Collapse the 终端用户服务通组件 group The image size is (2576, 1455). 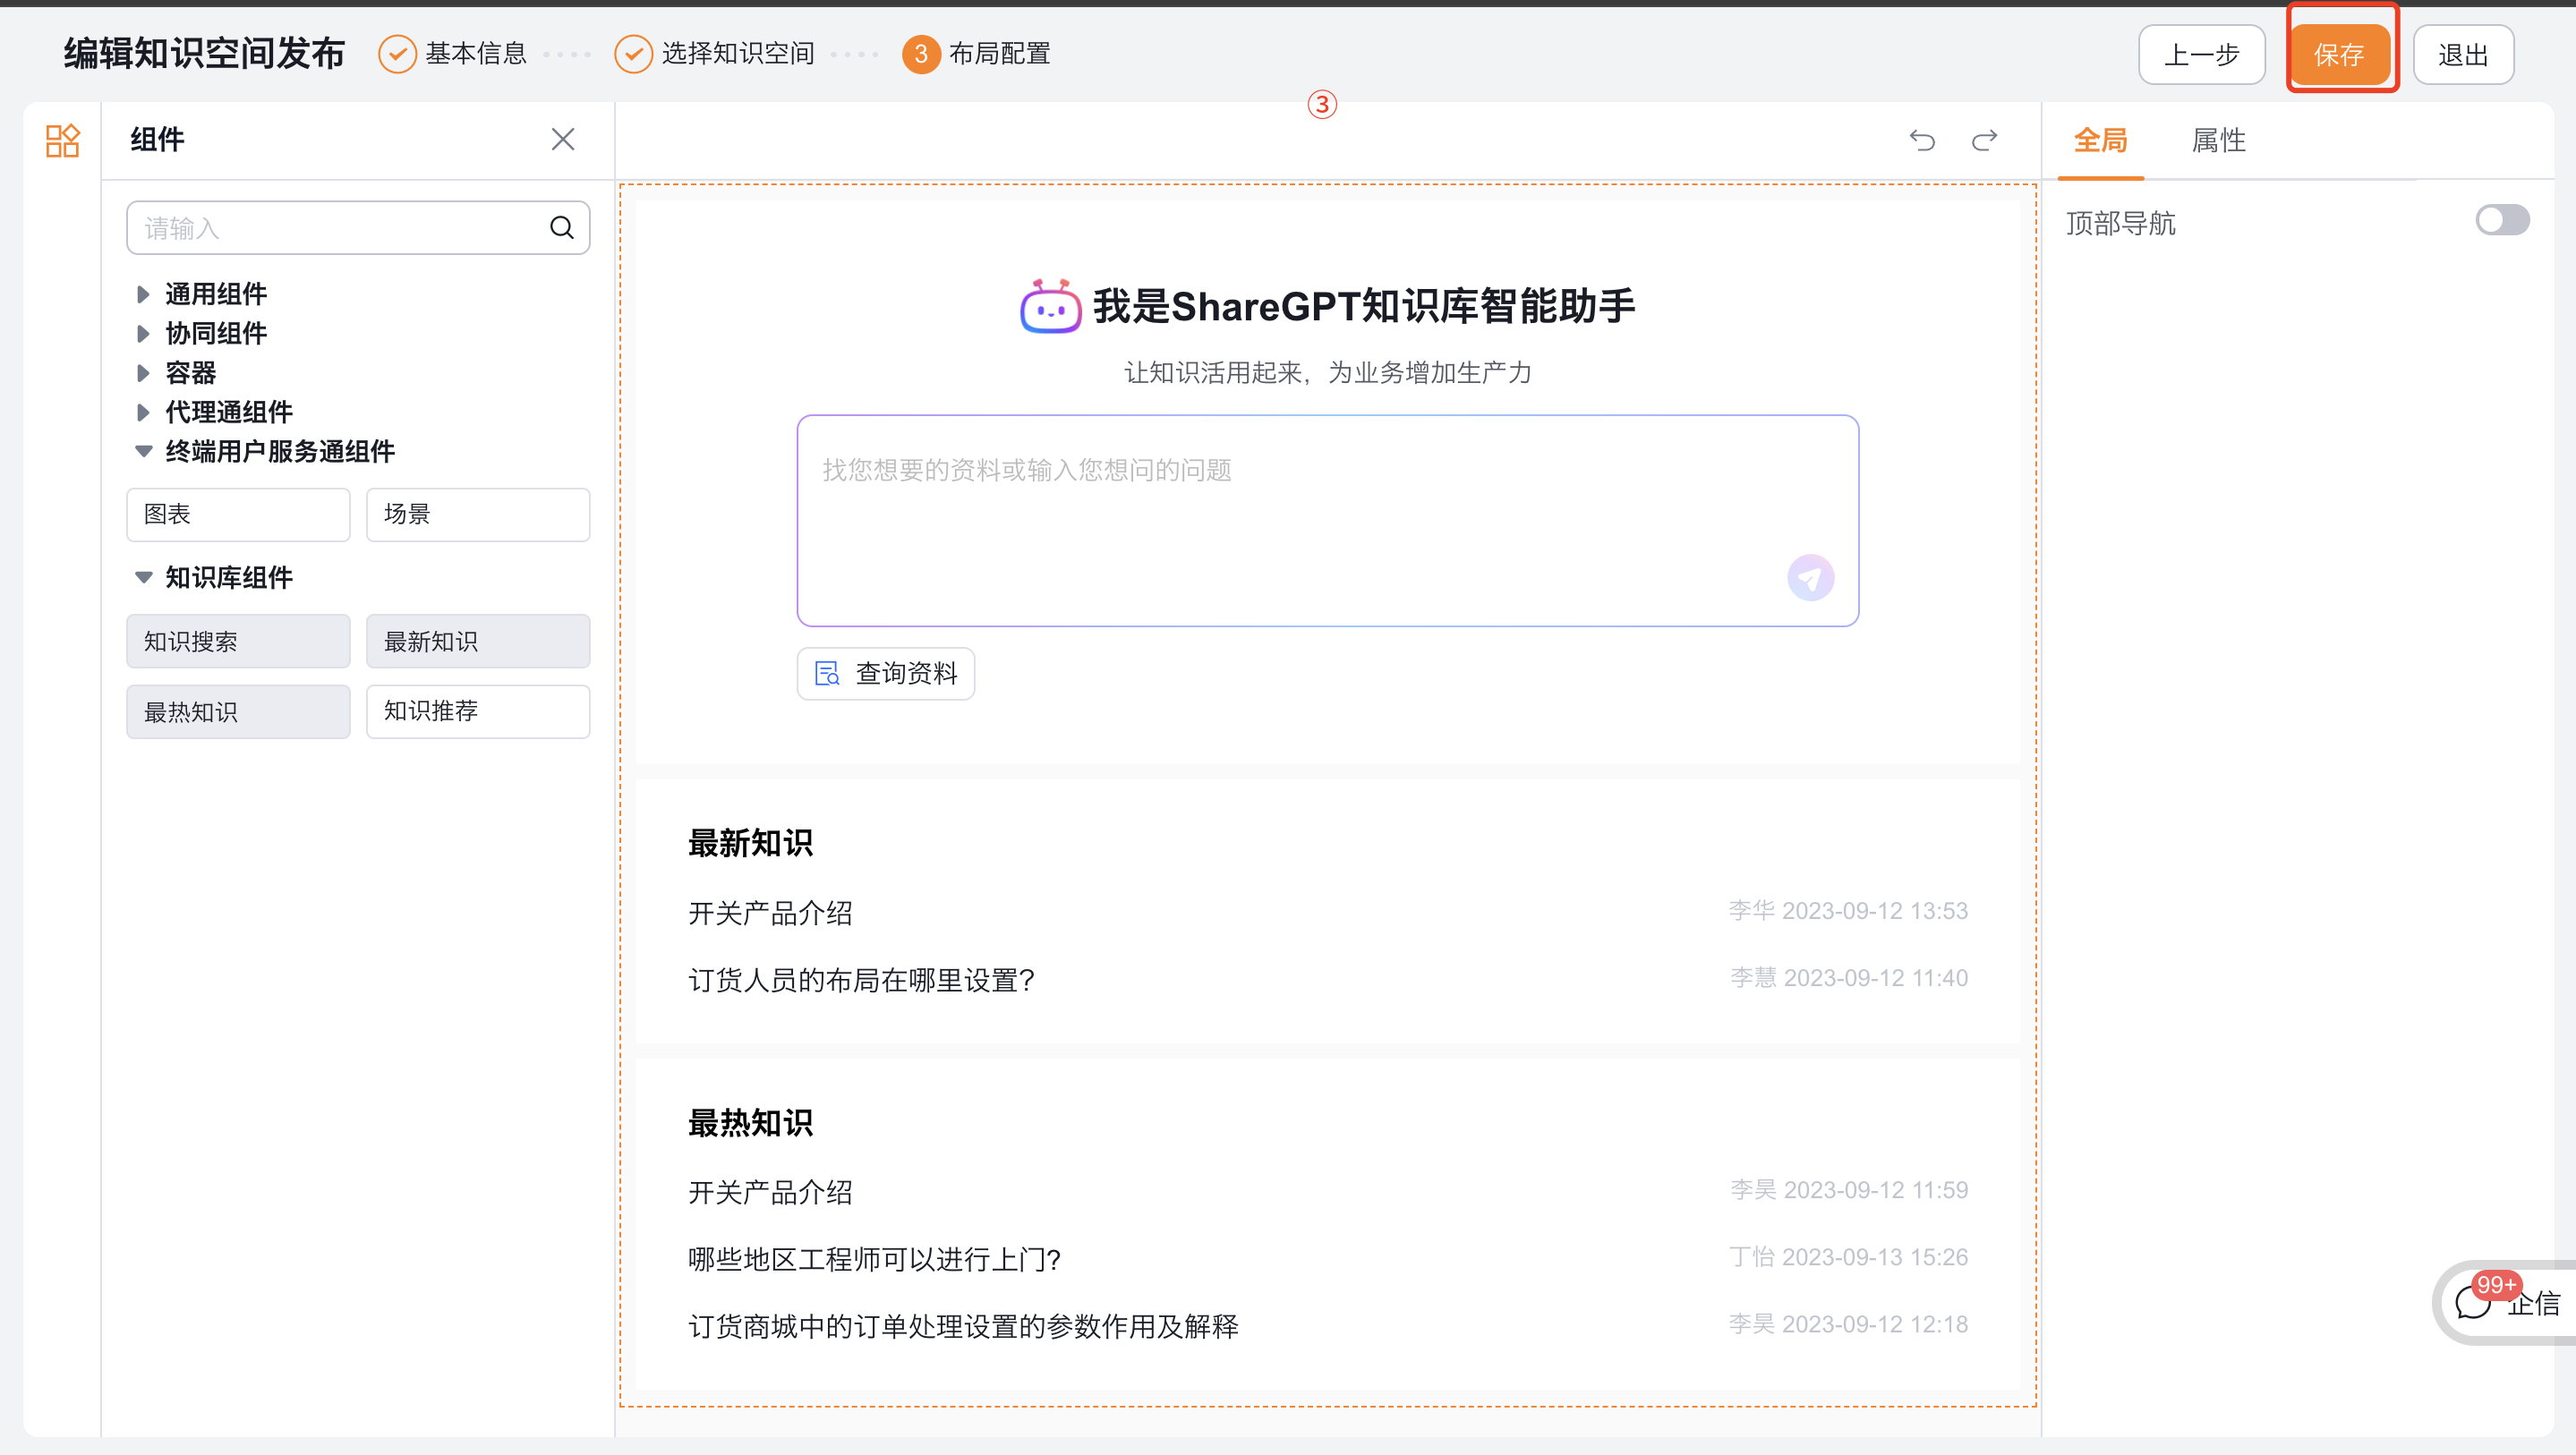tap(143, 451)
